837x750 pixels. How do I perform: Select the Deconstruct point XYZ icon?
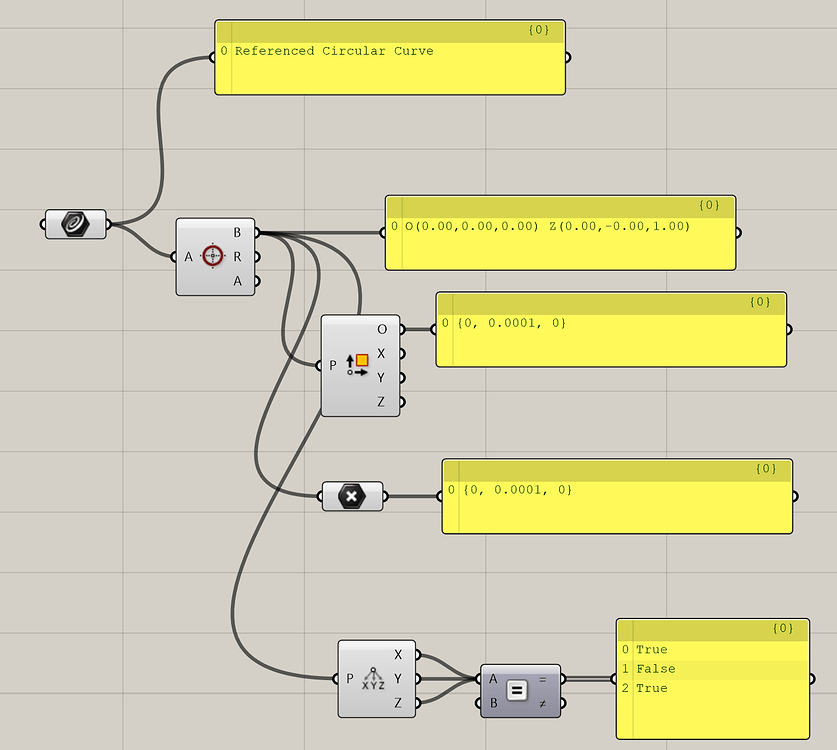point(373,679)
